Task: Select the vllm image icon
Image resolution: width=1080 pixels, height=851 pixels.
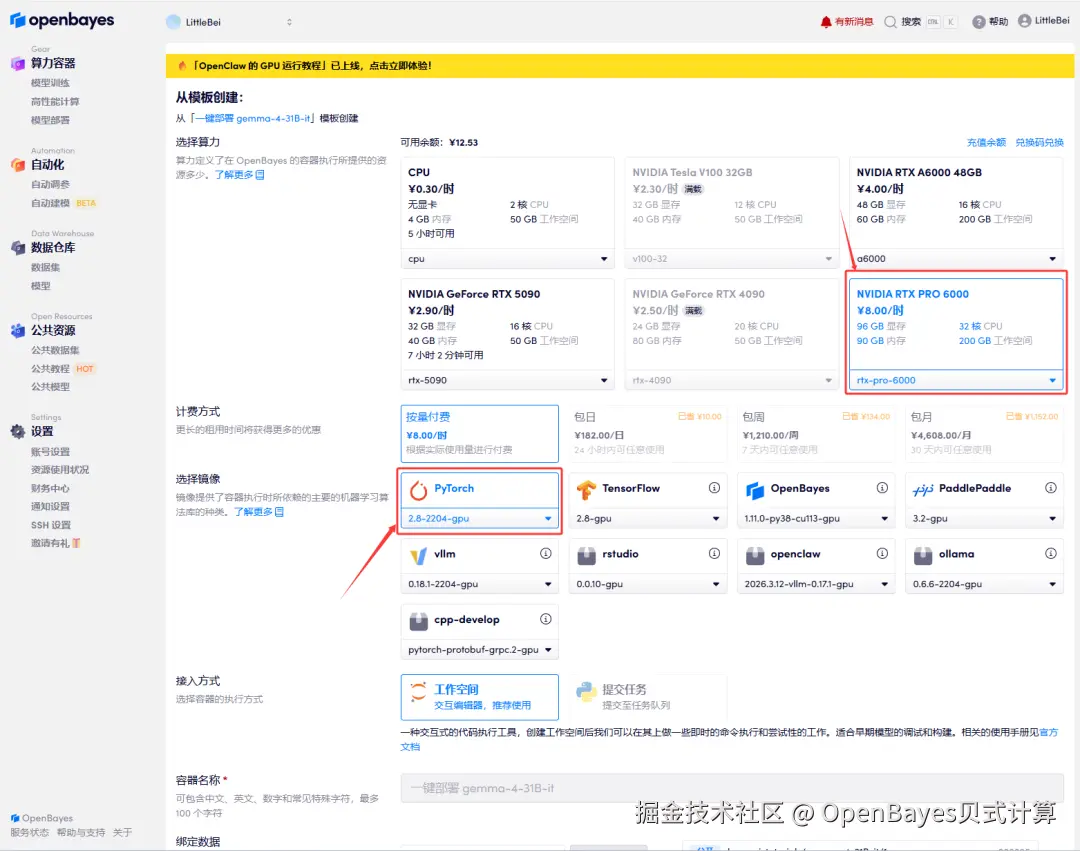Action: tap(417, 553)
